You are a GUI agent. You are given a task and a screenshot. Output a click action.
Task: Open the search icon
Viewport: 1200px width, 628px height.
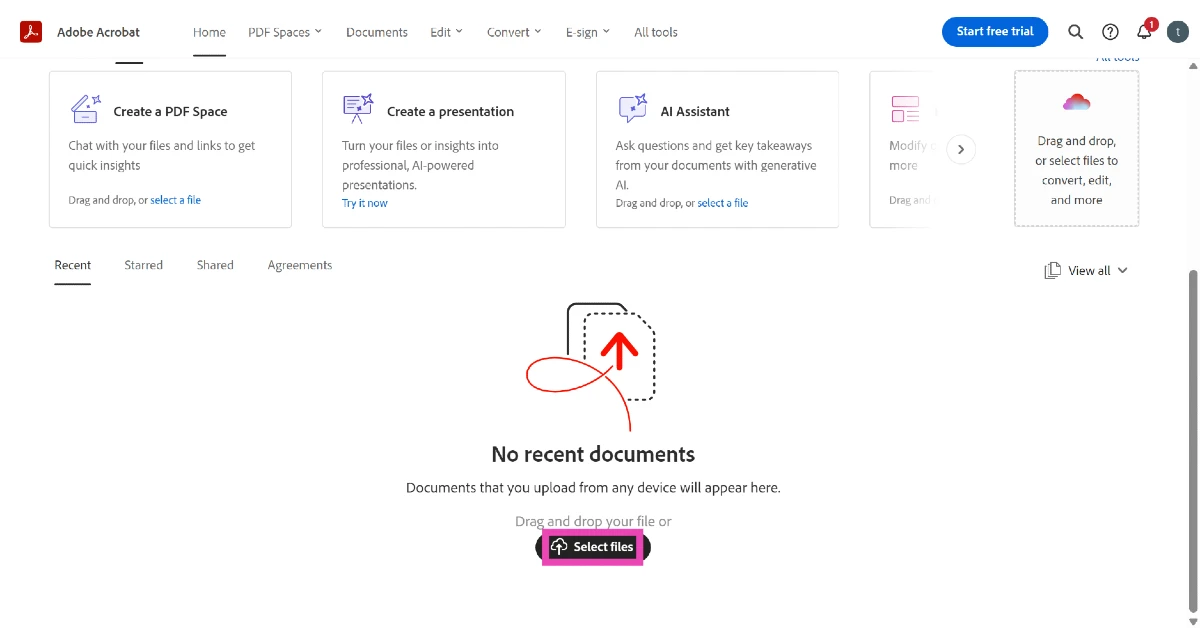coord(1075,31)
